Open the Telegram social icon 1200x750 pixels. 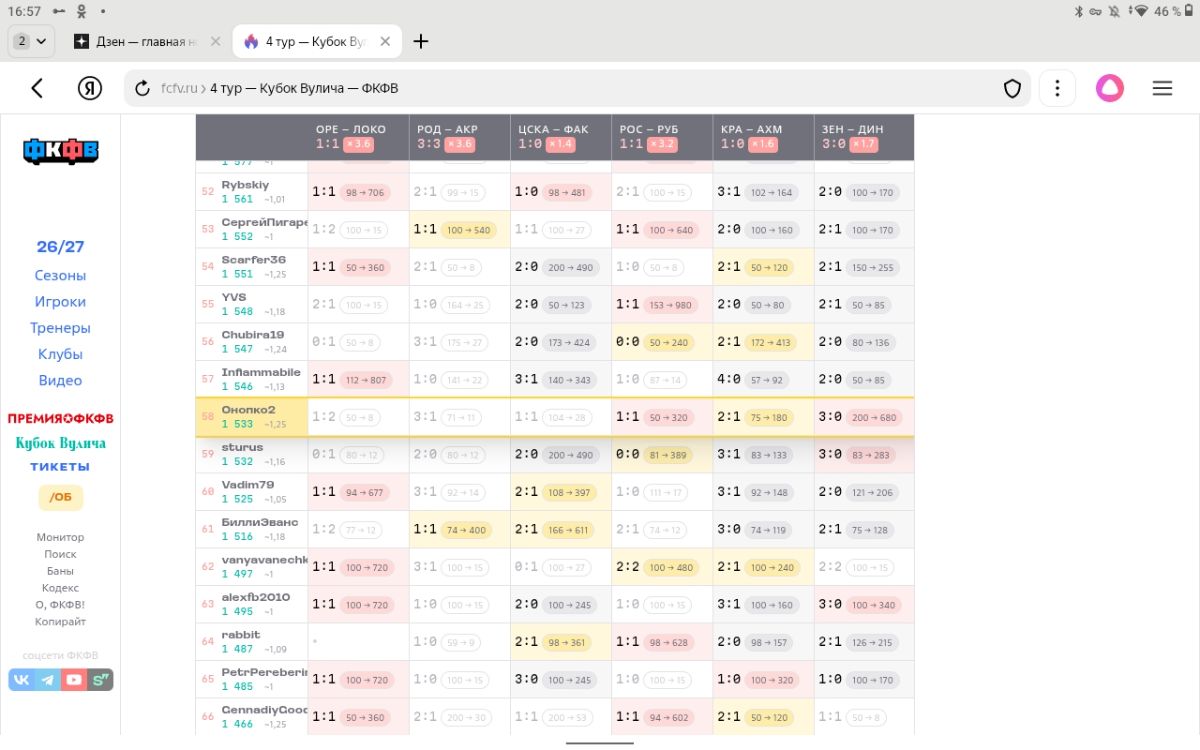(47, 680)
